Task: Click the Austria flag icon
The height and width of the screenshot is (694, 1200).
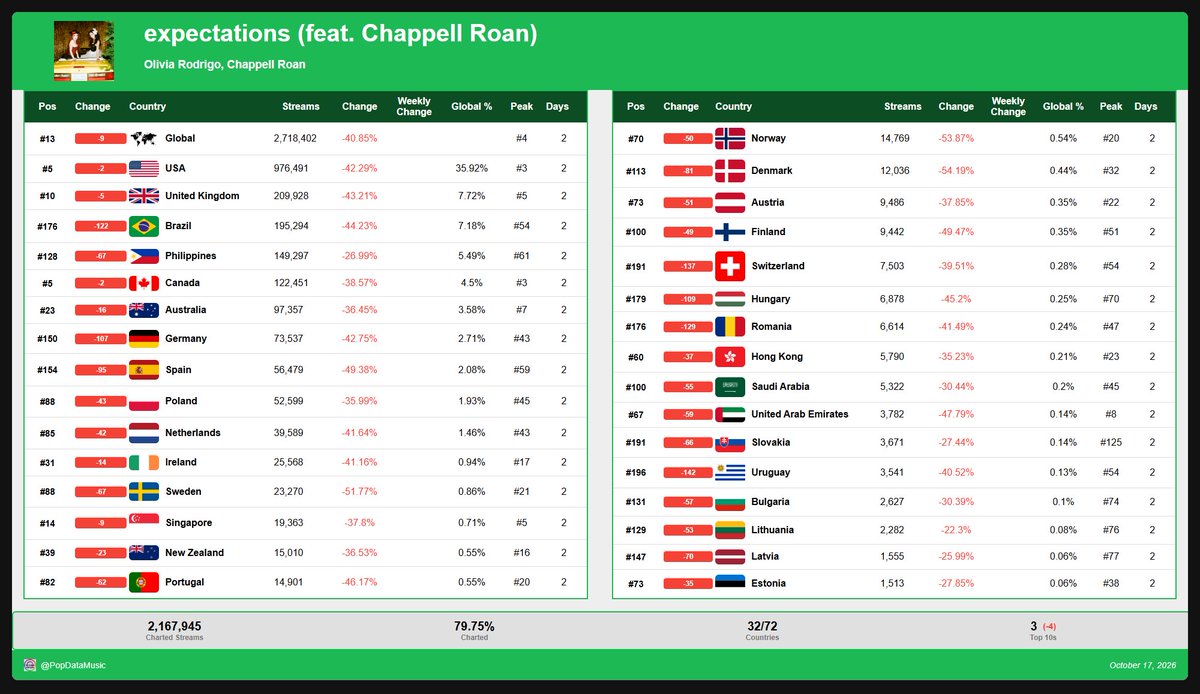Action: 730,202
